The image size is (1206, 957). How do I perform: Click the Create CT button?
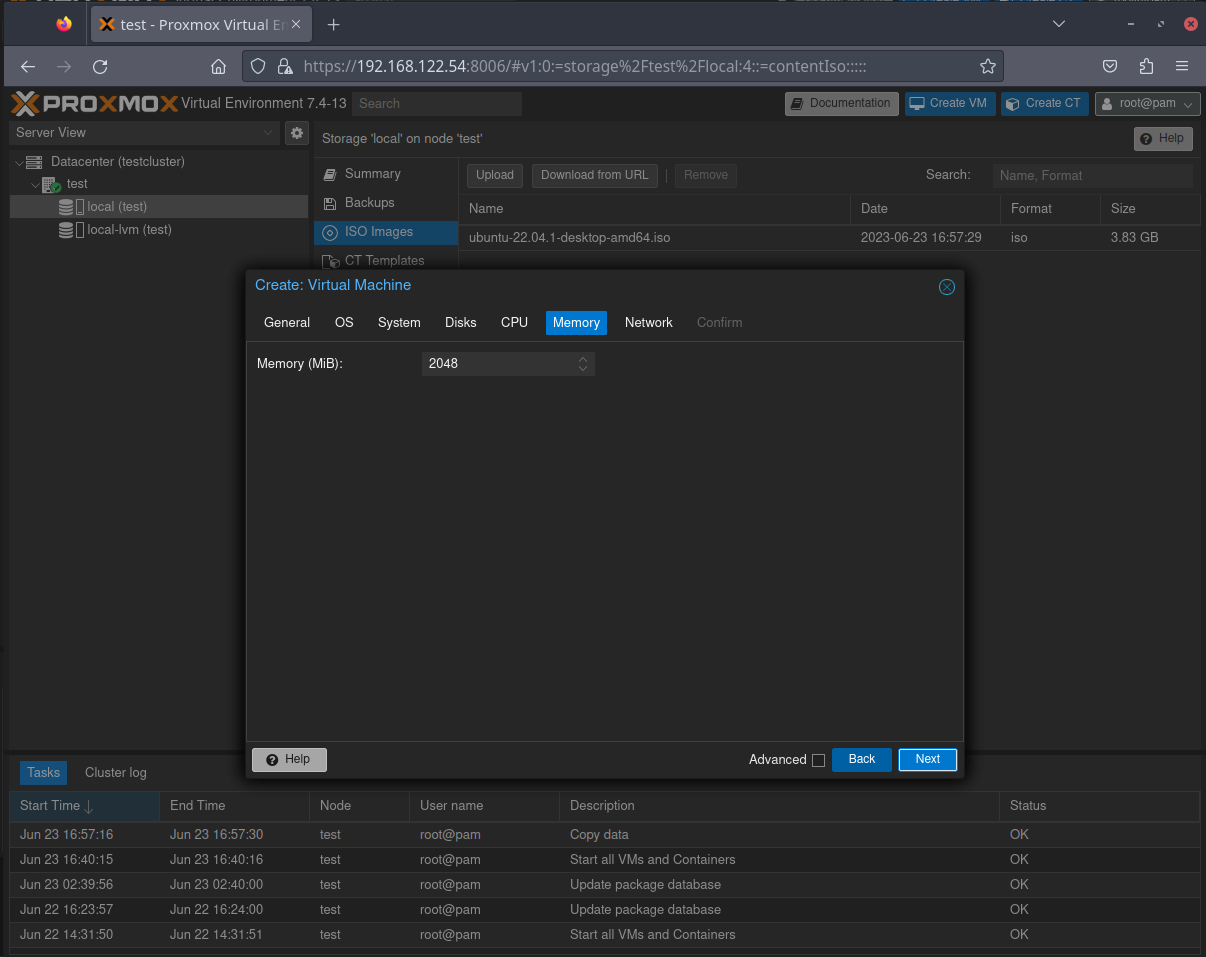[x=1045, y=103]
